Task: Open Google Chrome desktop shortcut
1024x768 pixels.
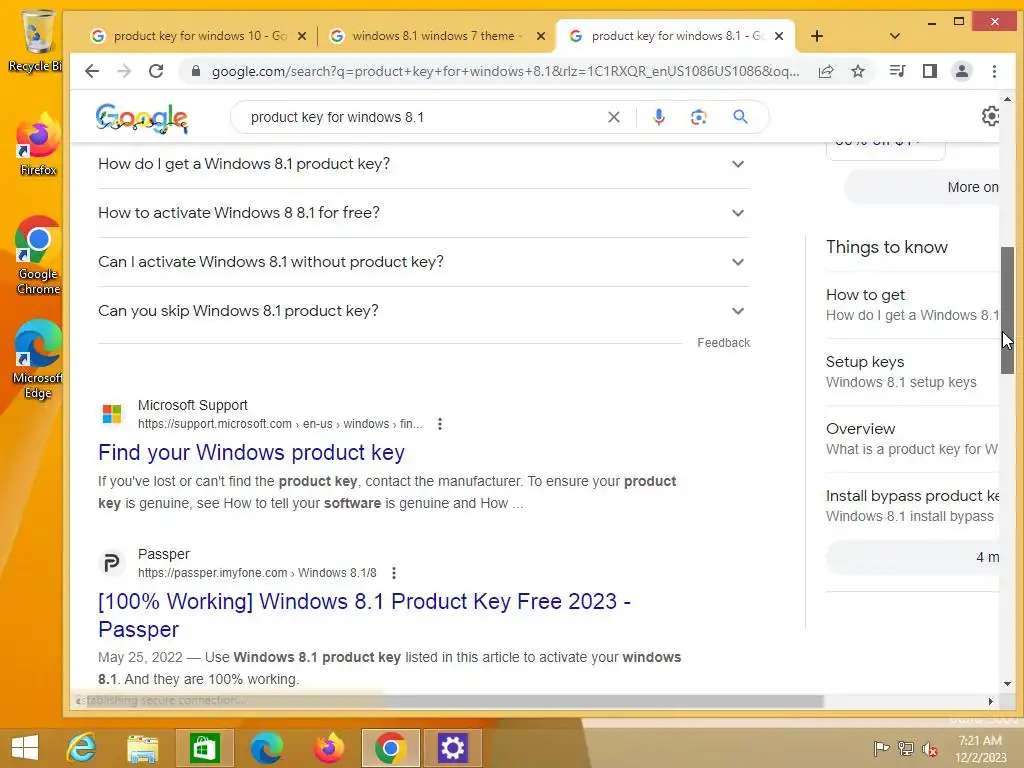Action: (x=38, y=255)
